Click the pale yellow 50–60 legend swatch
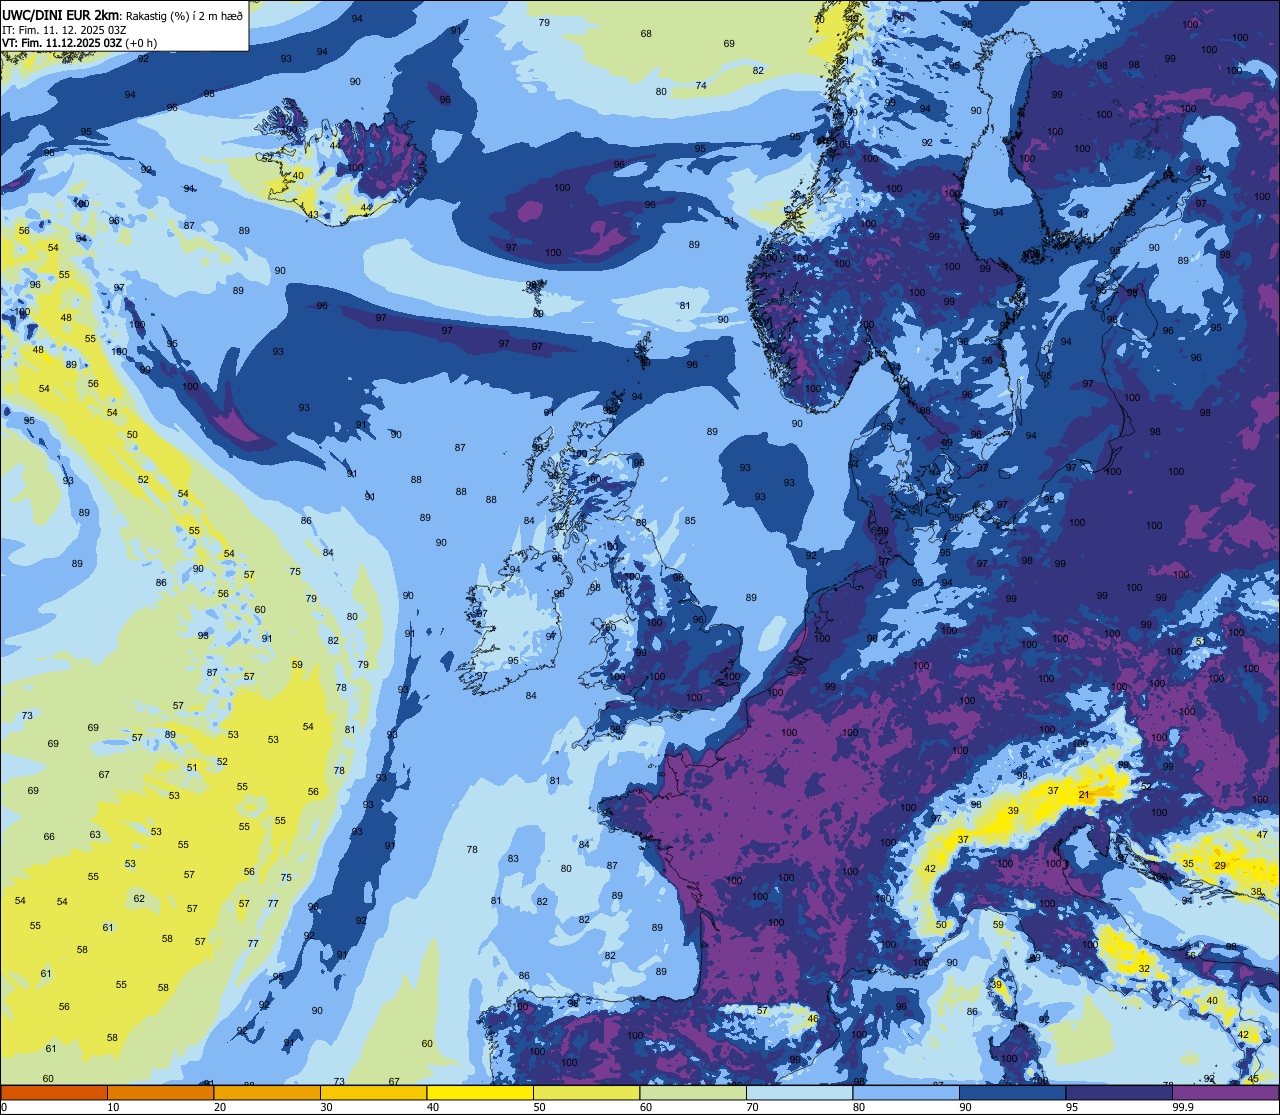Viewport: 1280px width, 1115px height. (x=586, y=1092)
